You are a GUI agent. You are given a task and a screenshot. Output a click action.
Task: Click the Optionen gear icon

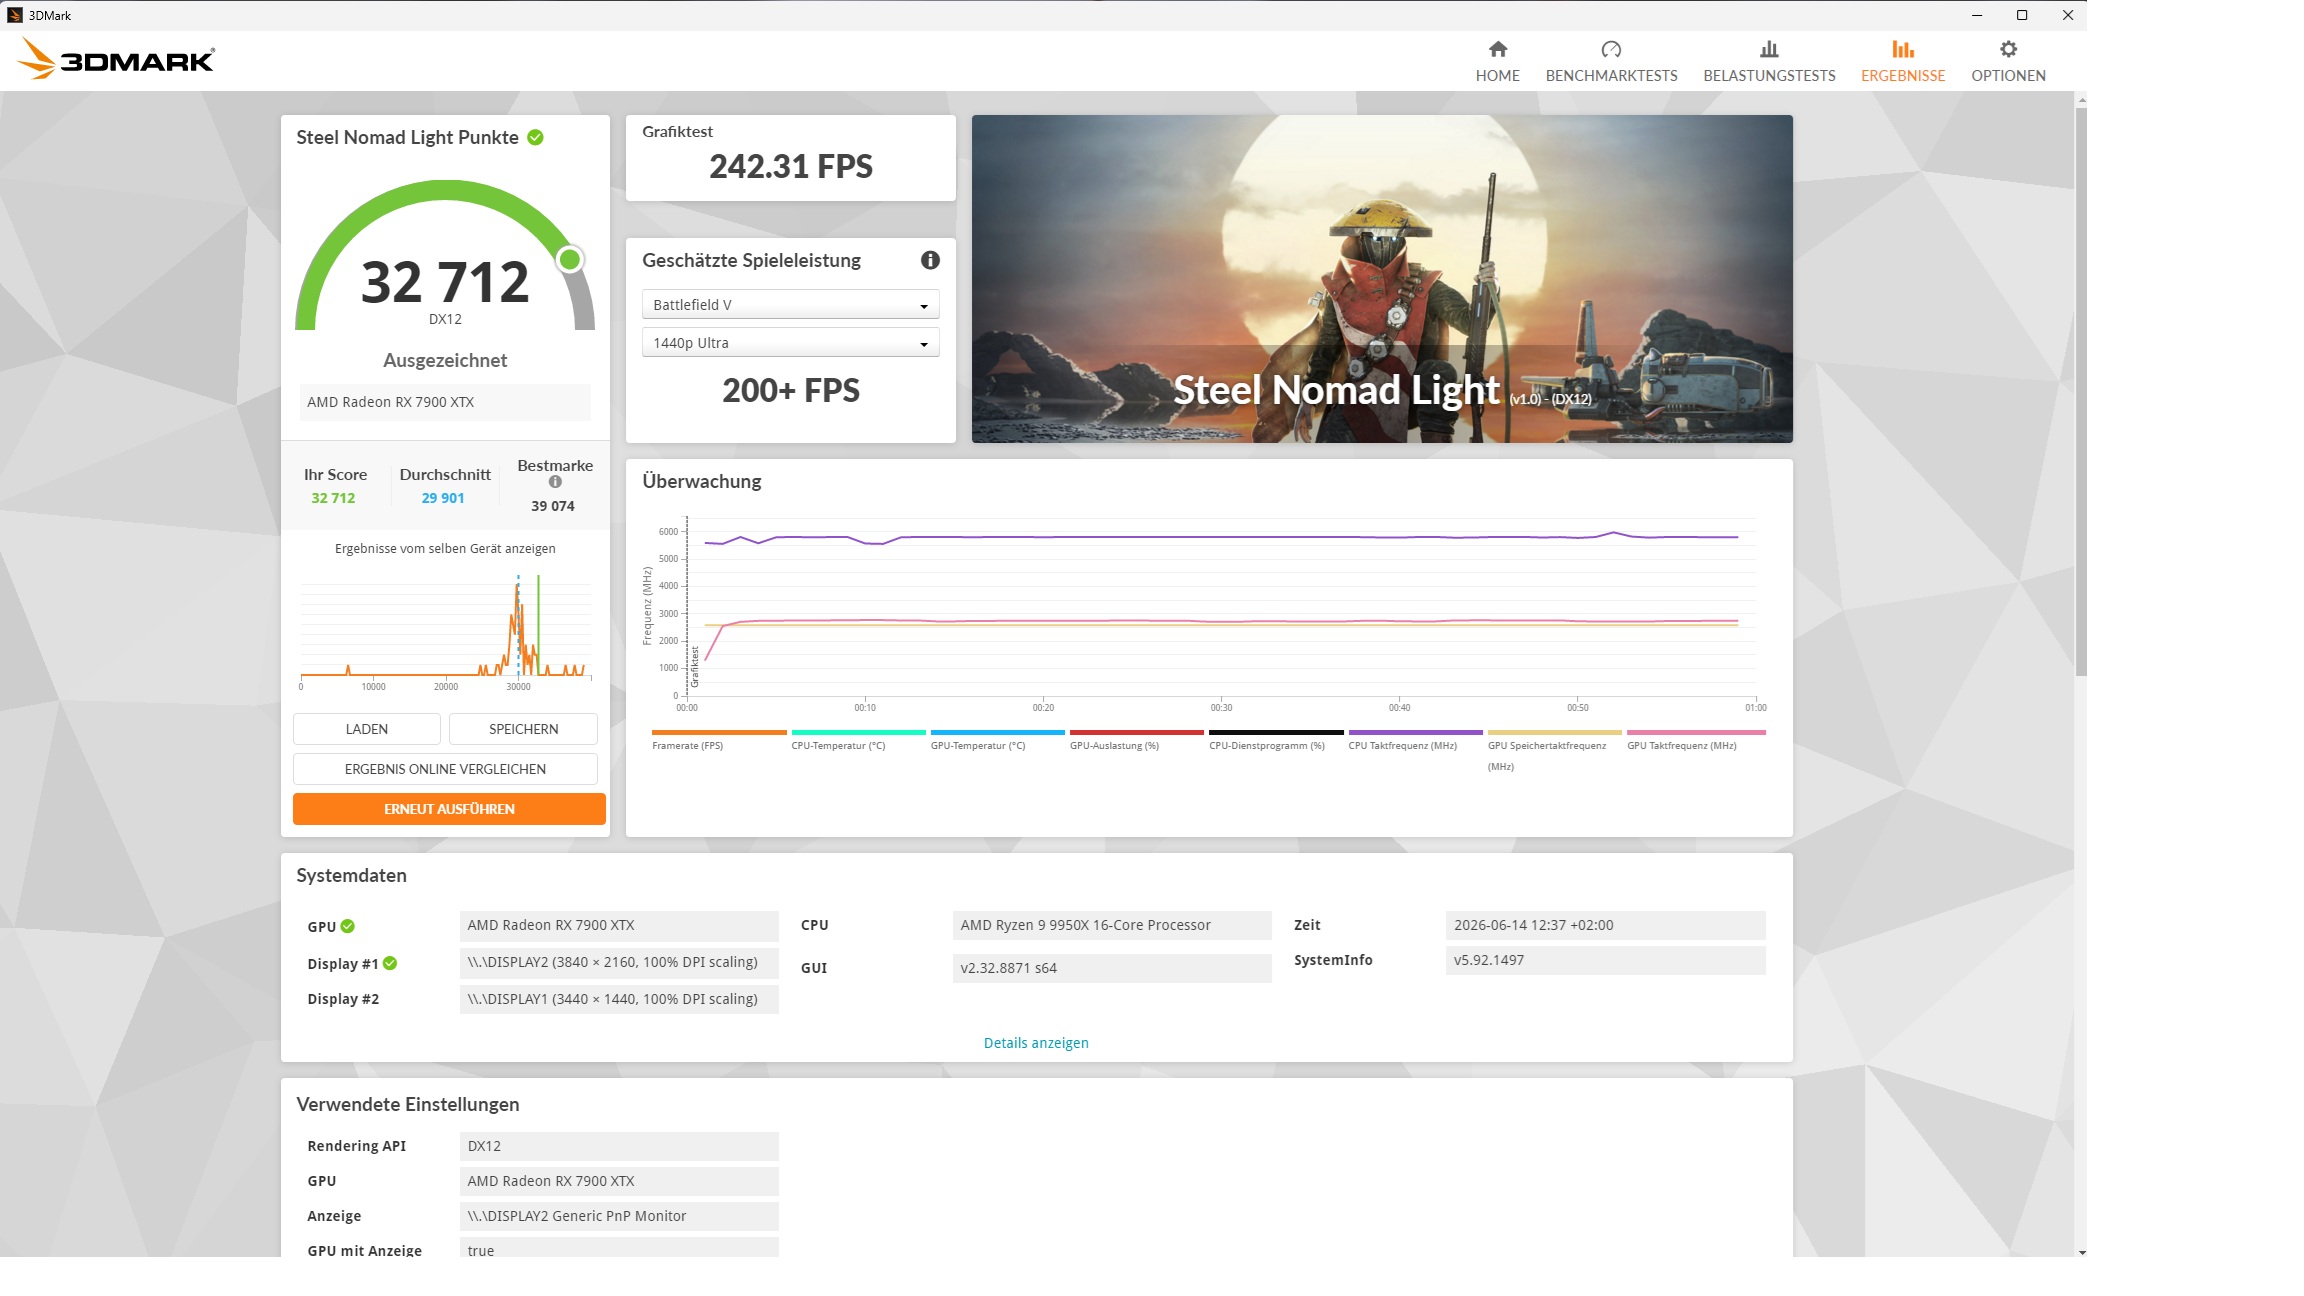[2008, 49]
